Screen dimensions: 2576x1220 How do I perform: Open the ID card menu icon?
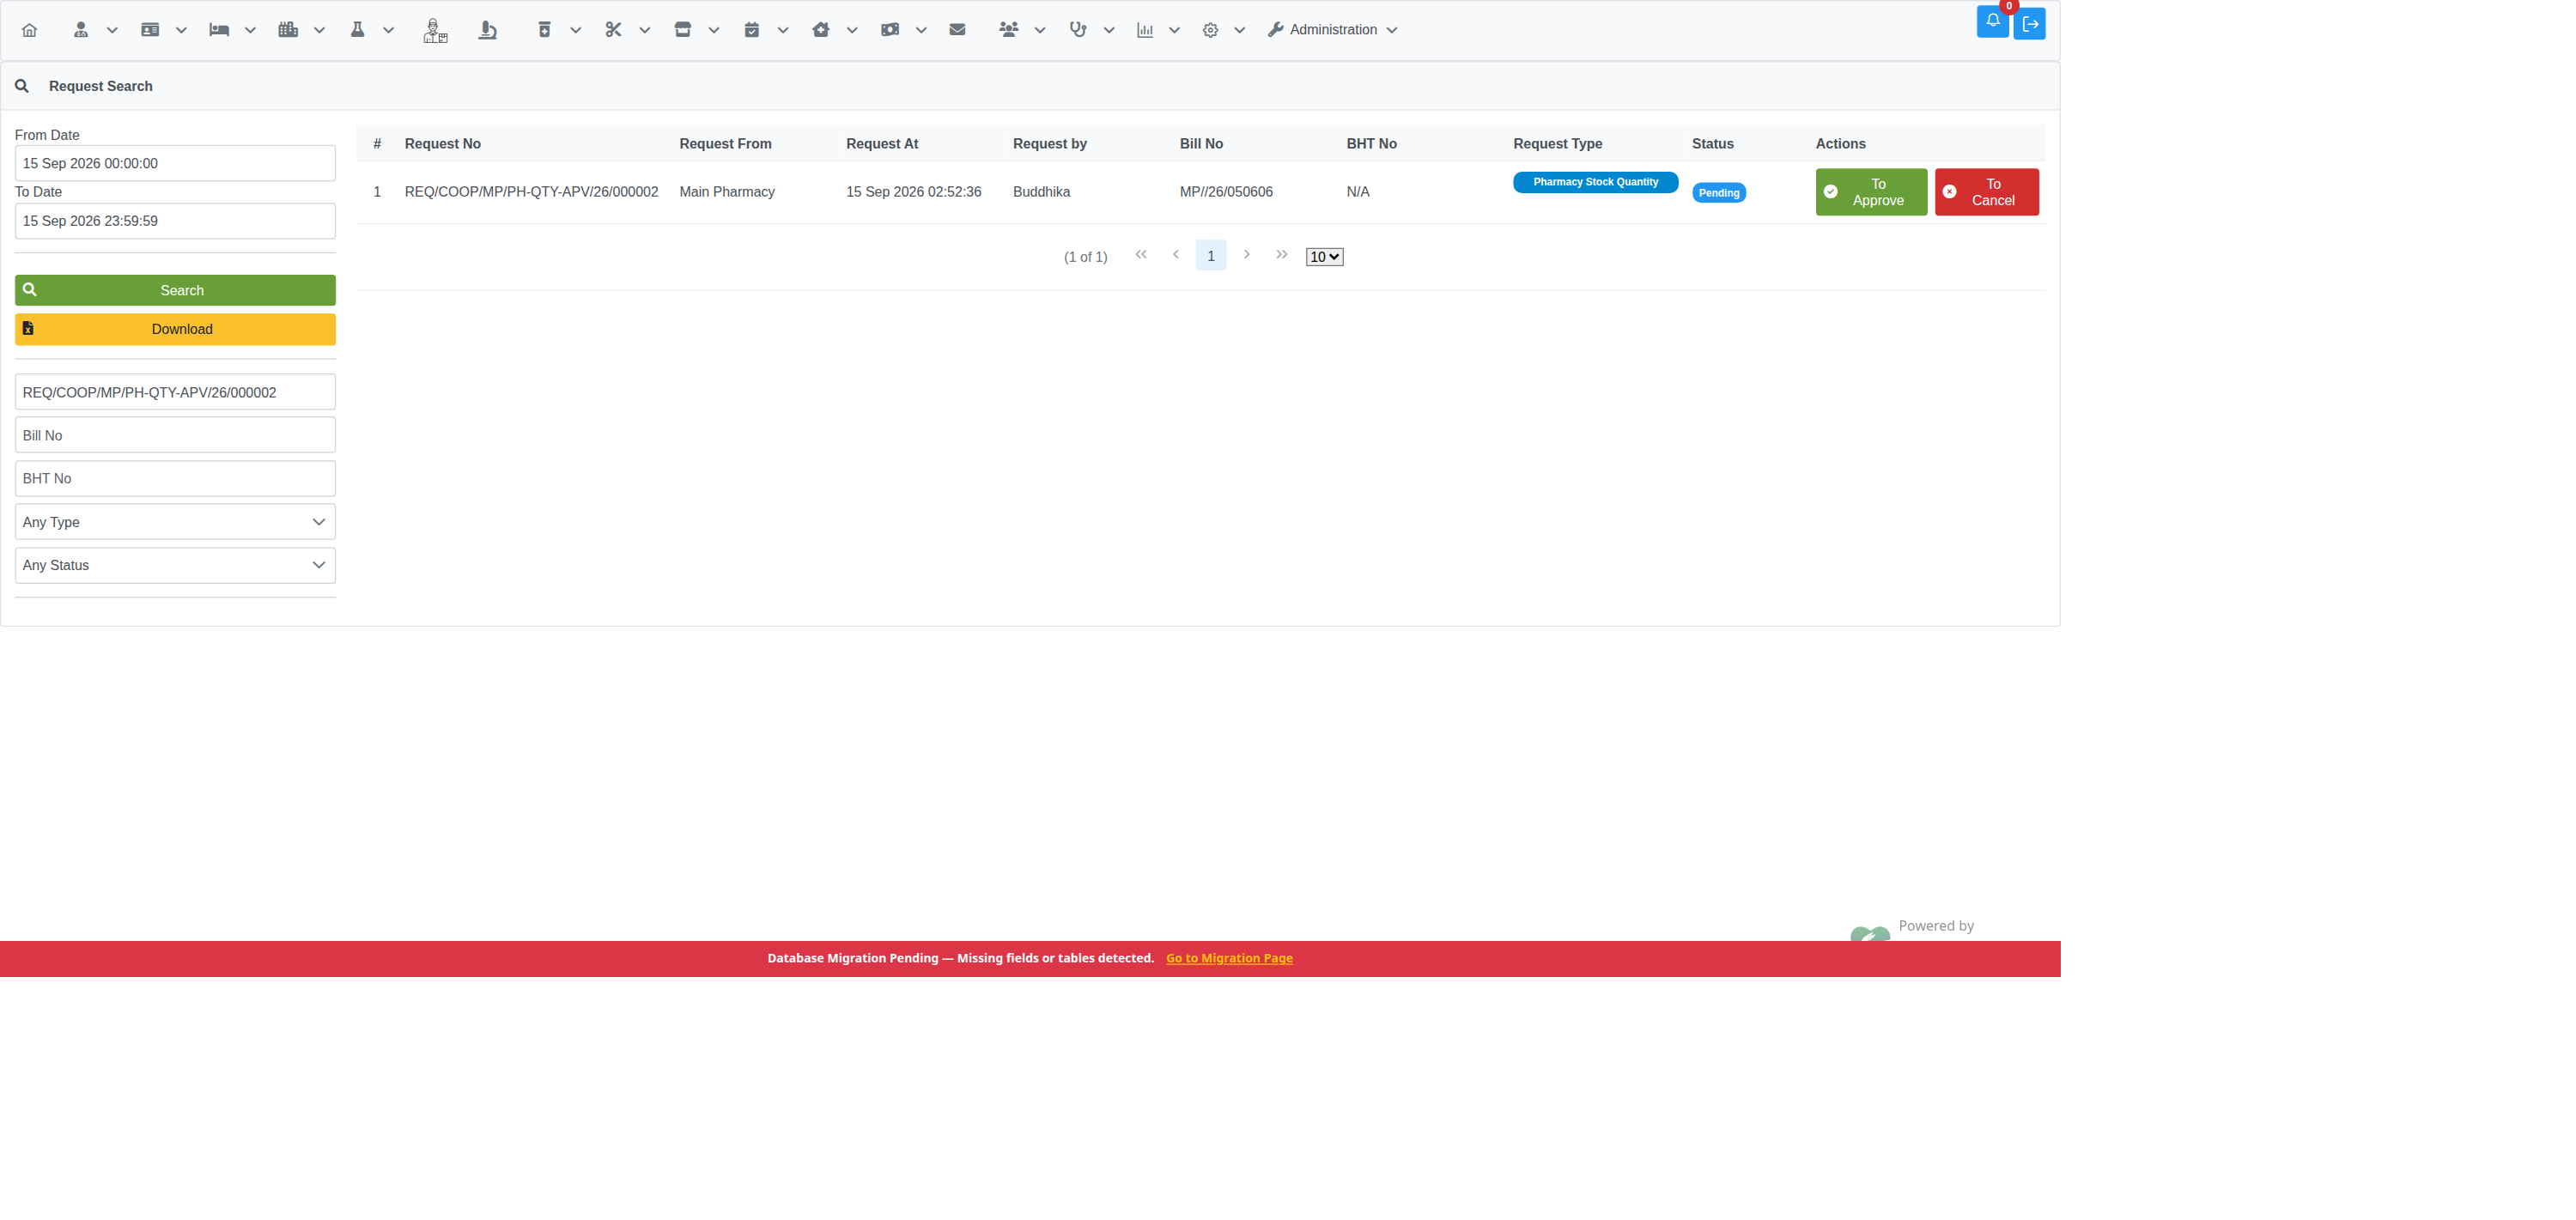150,30
